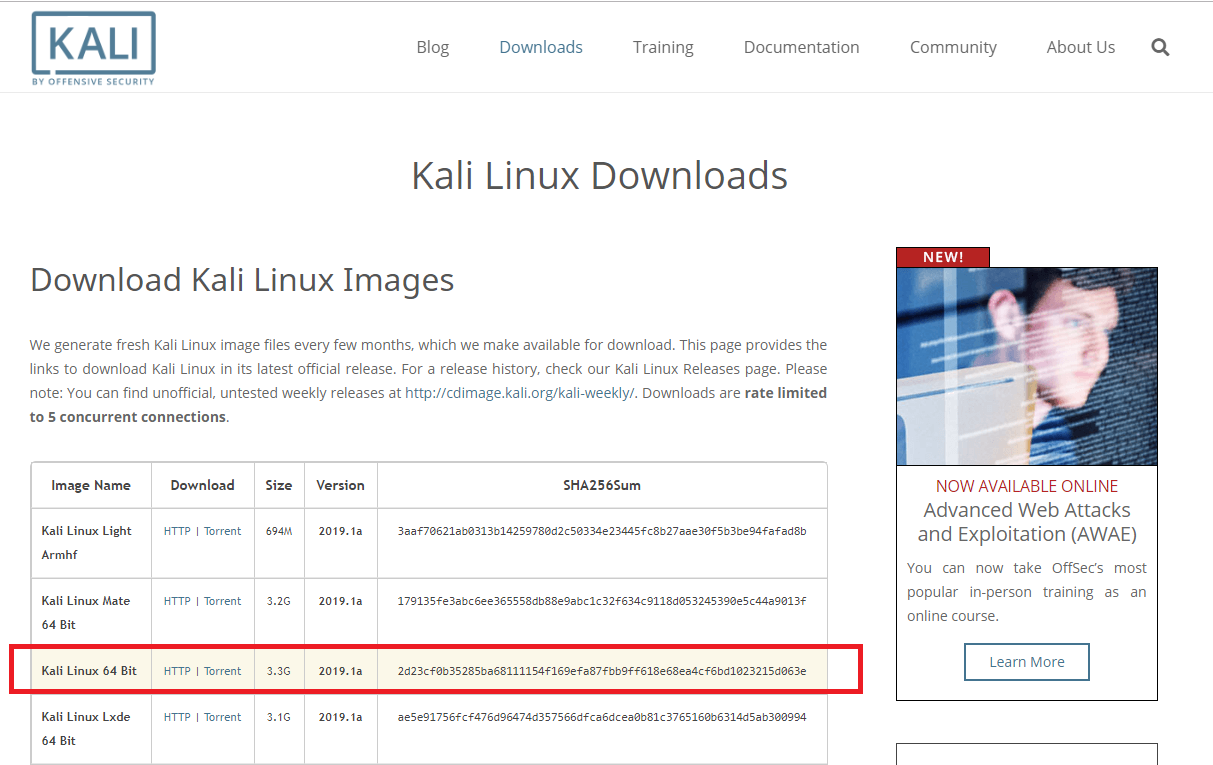Click the 'NOW AVAILABLE ONLINE' text
The image size is (1213, 765).
(1027, 486)
